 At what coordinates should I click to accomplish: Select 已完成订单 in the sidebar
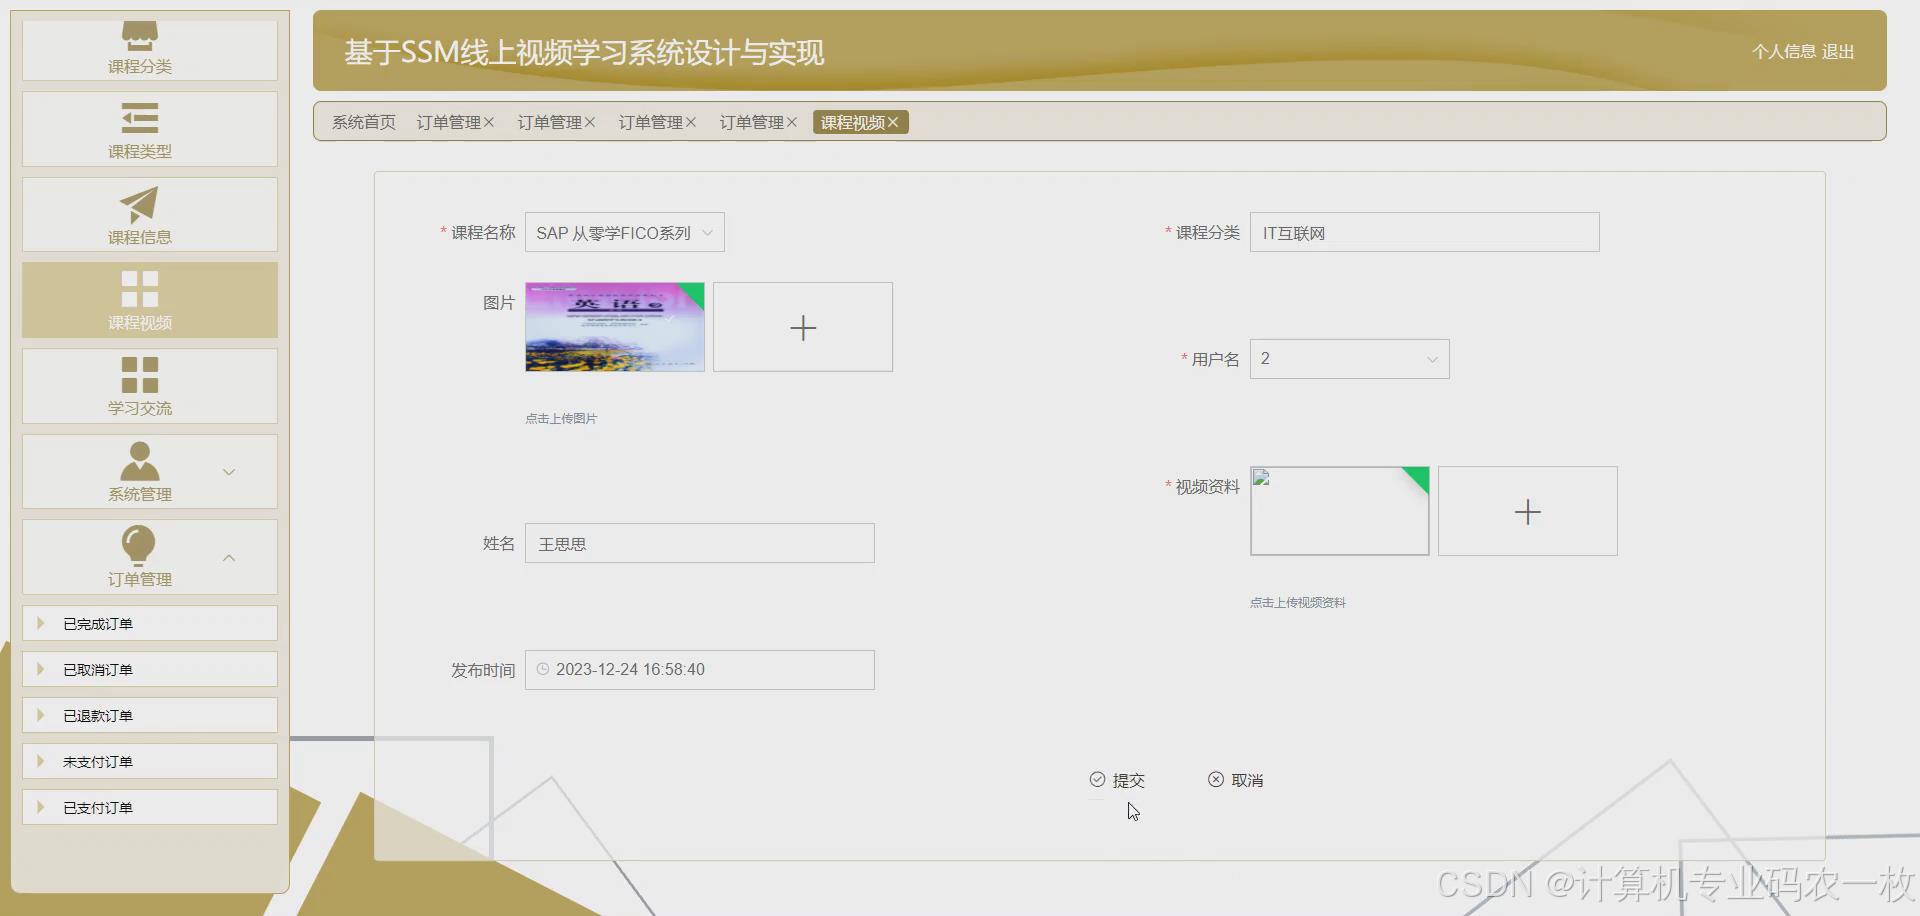96,622
